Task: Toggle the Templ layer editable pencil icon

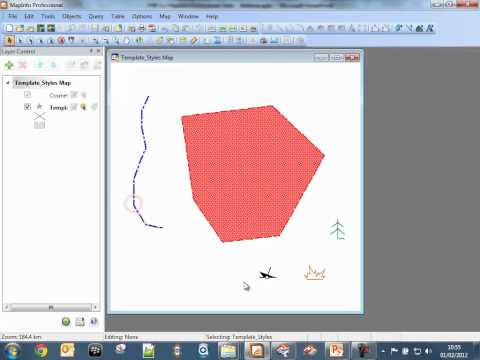Action: pyautogui.click(x=74, y=107)
